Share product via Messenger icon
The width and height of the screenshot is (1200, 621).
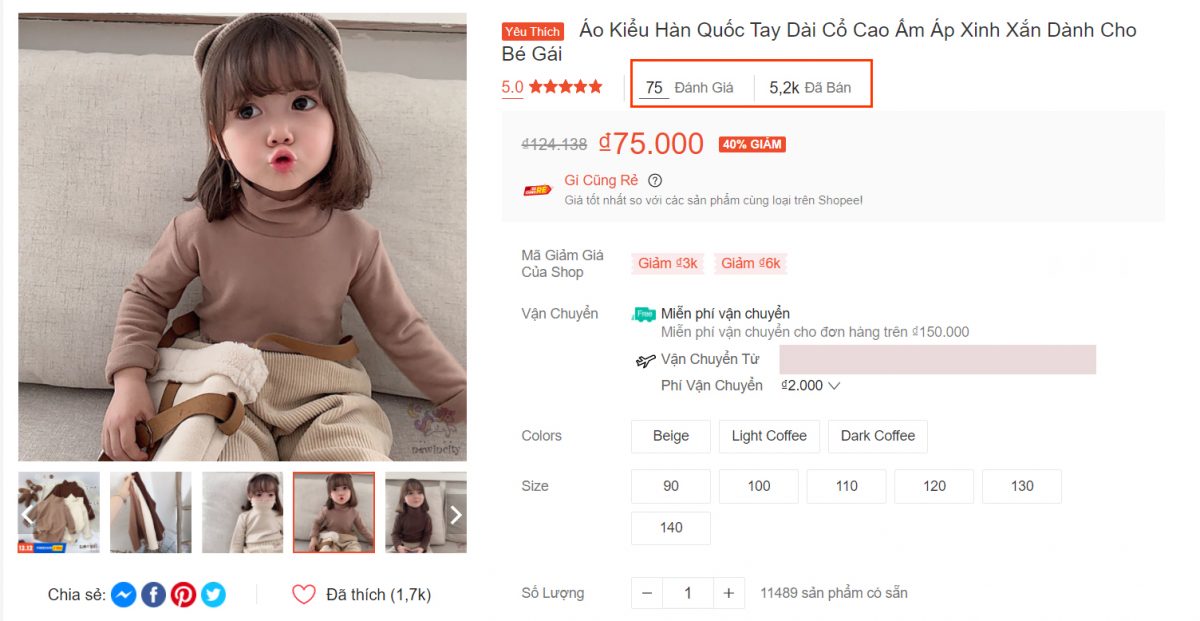pyautogui.click(x=123, y=595)
